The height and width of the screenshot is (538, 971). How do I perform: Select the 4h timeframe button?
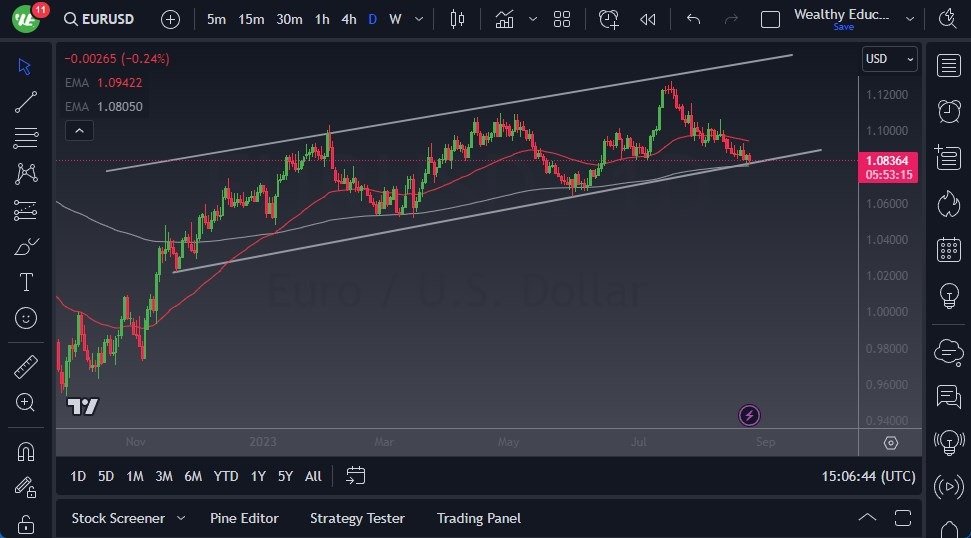pyautogui.click(x=348, y=19)
